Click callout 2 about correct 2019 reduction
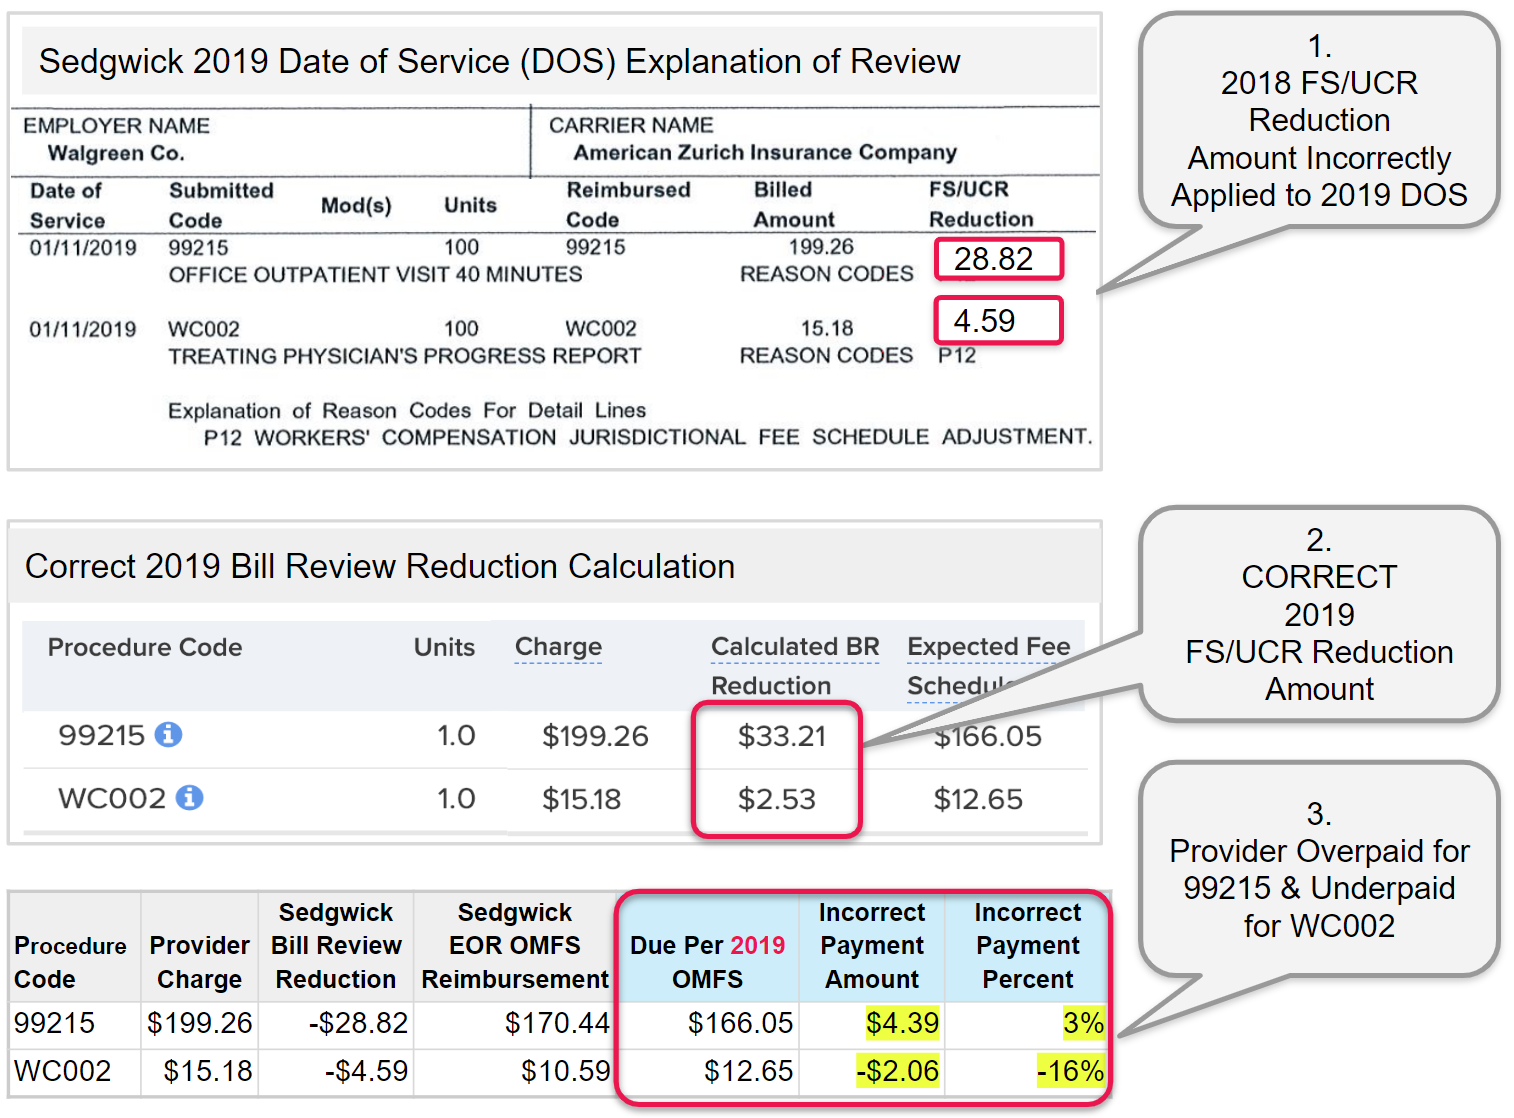 click(x=1318, y=614)
